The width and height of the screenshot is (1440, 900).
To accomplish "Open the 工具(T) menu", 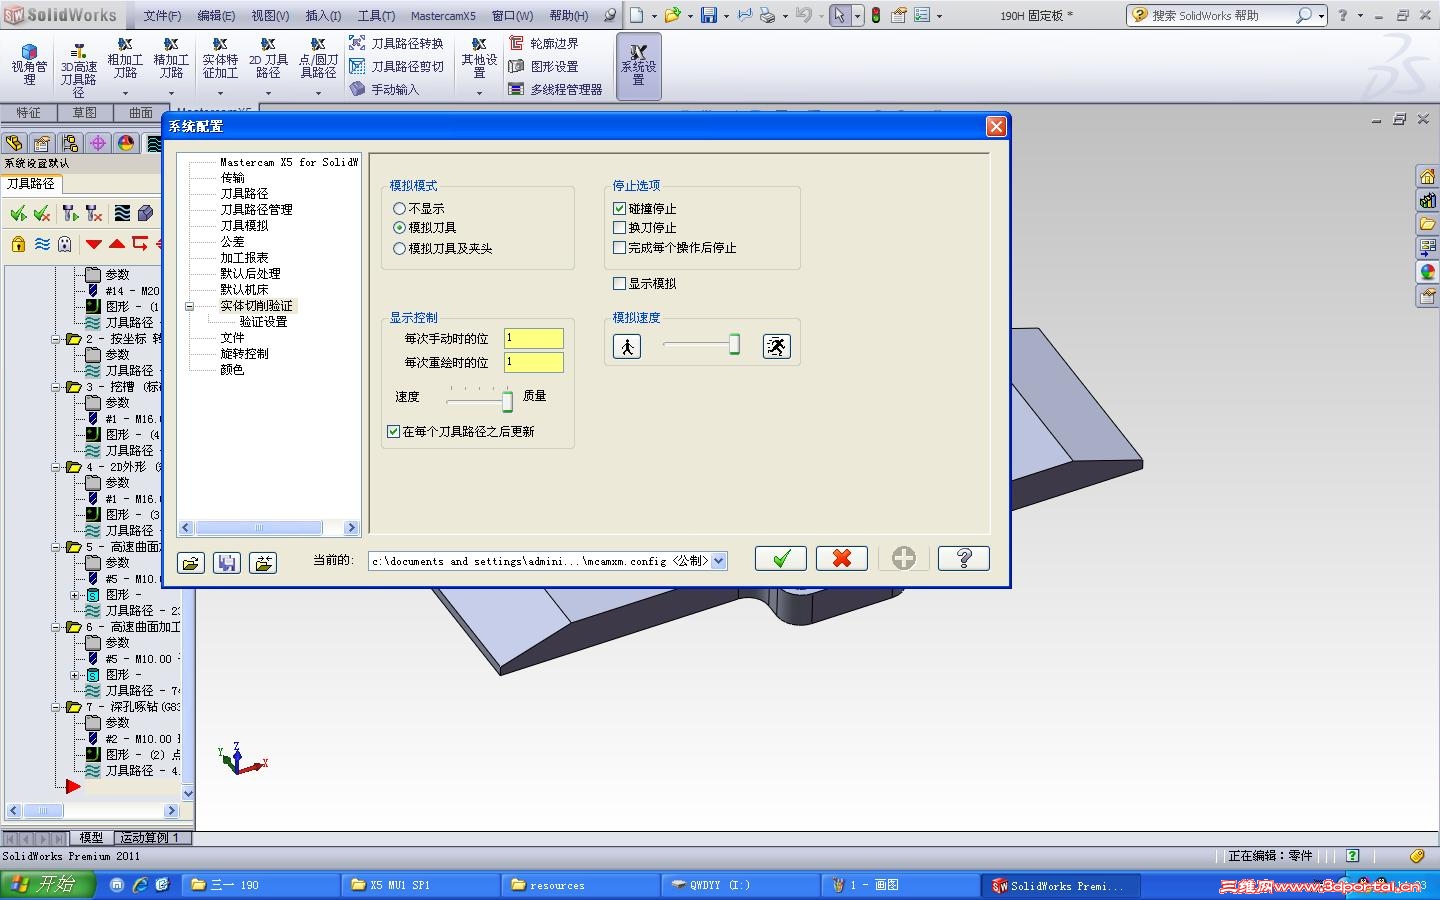I will tap(376, 16).
